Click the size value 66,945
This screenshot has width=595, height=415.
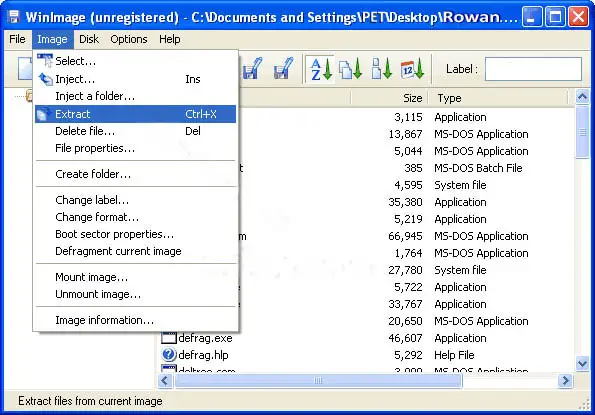(x=405, y=236)
